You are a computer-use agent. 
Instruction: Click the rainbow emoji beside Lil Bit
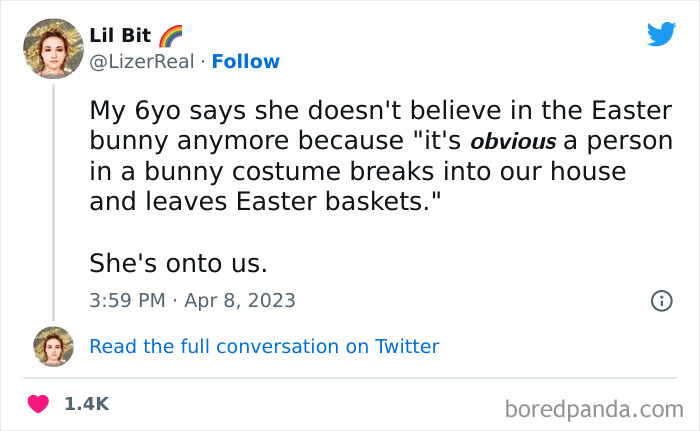click(x=170, y=36)
